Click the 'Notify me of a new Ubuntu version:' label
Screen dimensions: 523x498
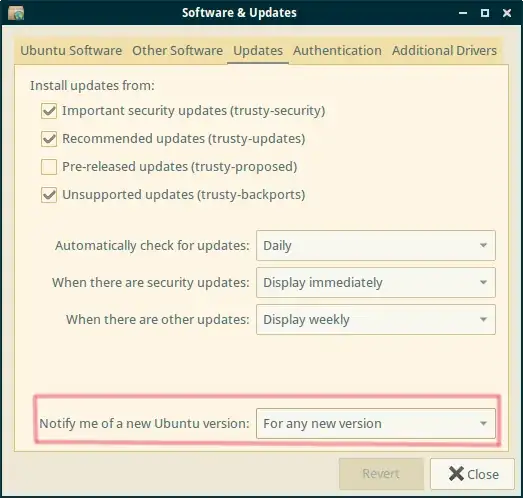144,424
